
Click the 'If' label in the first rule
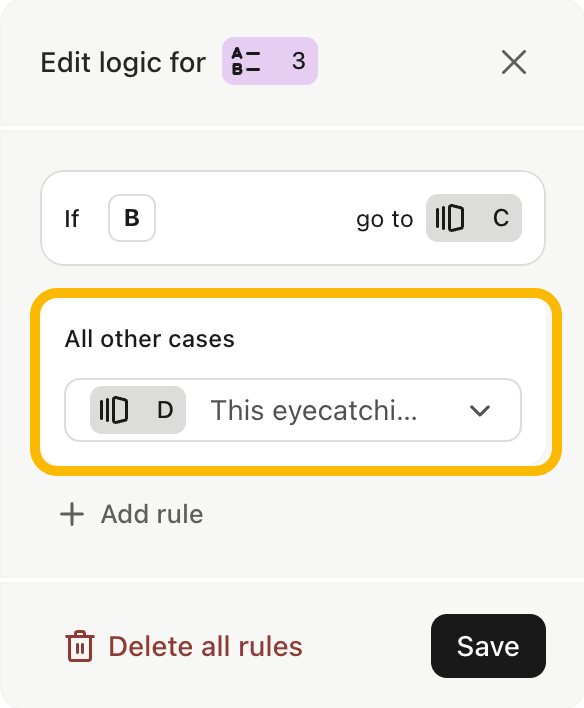tap(72, 219)
